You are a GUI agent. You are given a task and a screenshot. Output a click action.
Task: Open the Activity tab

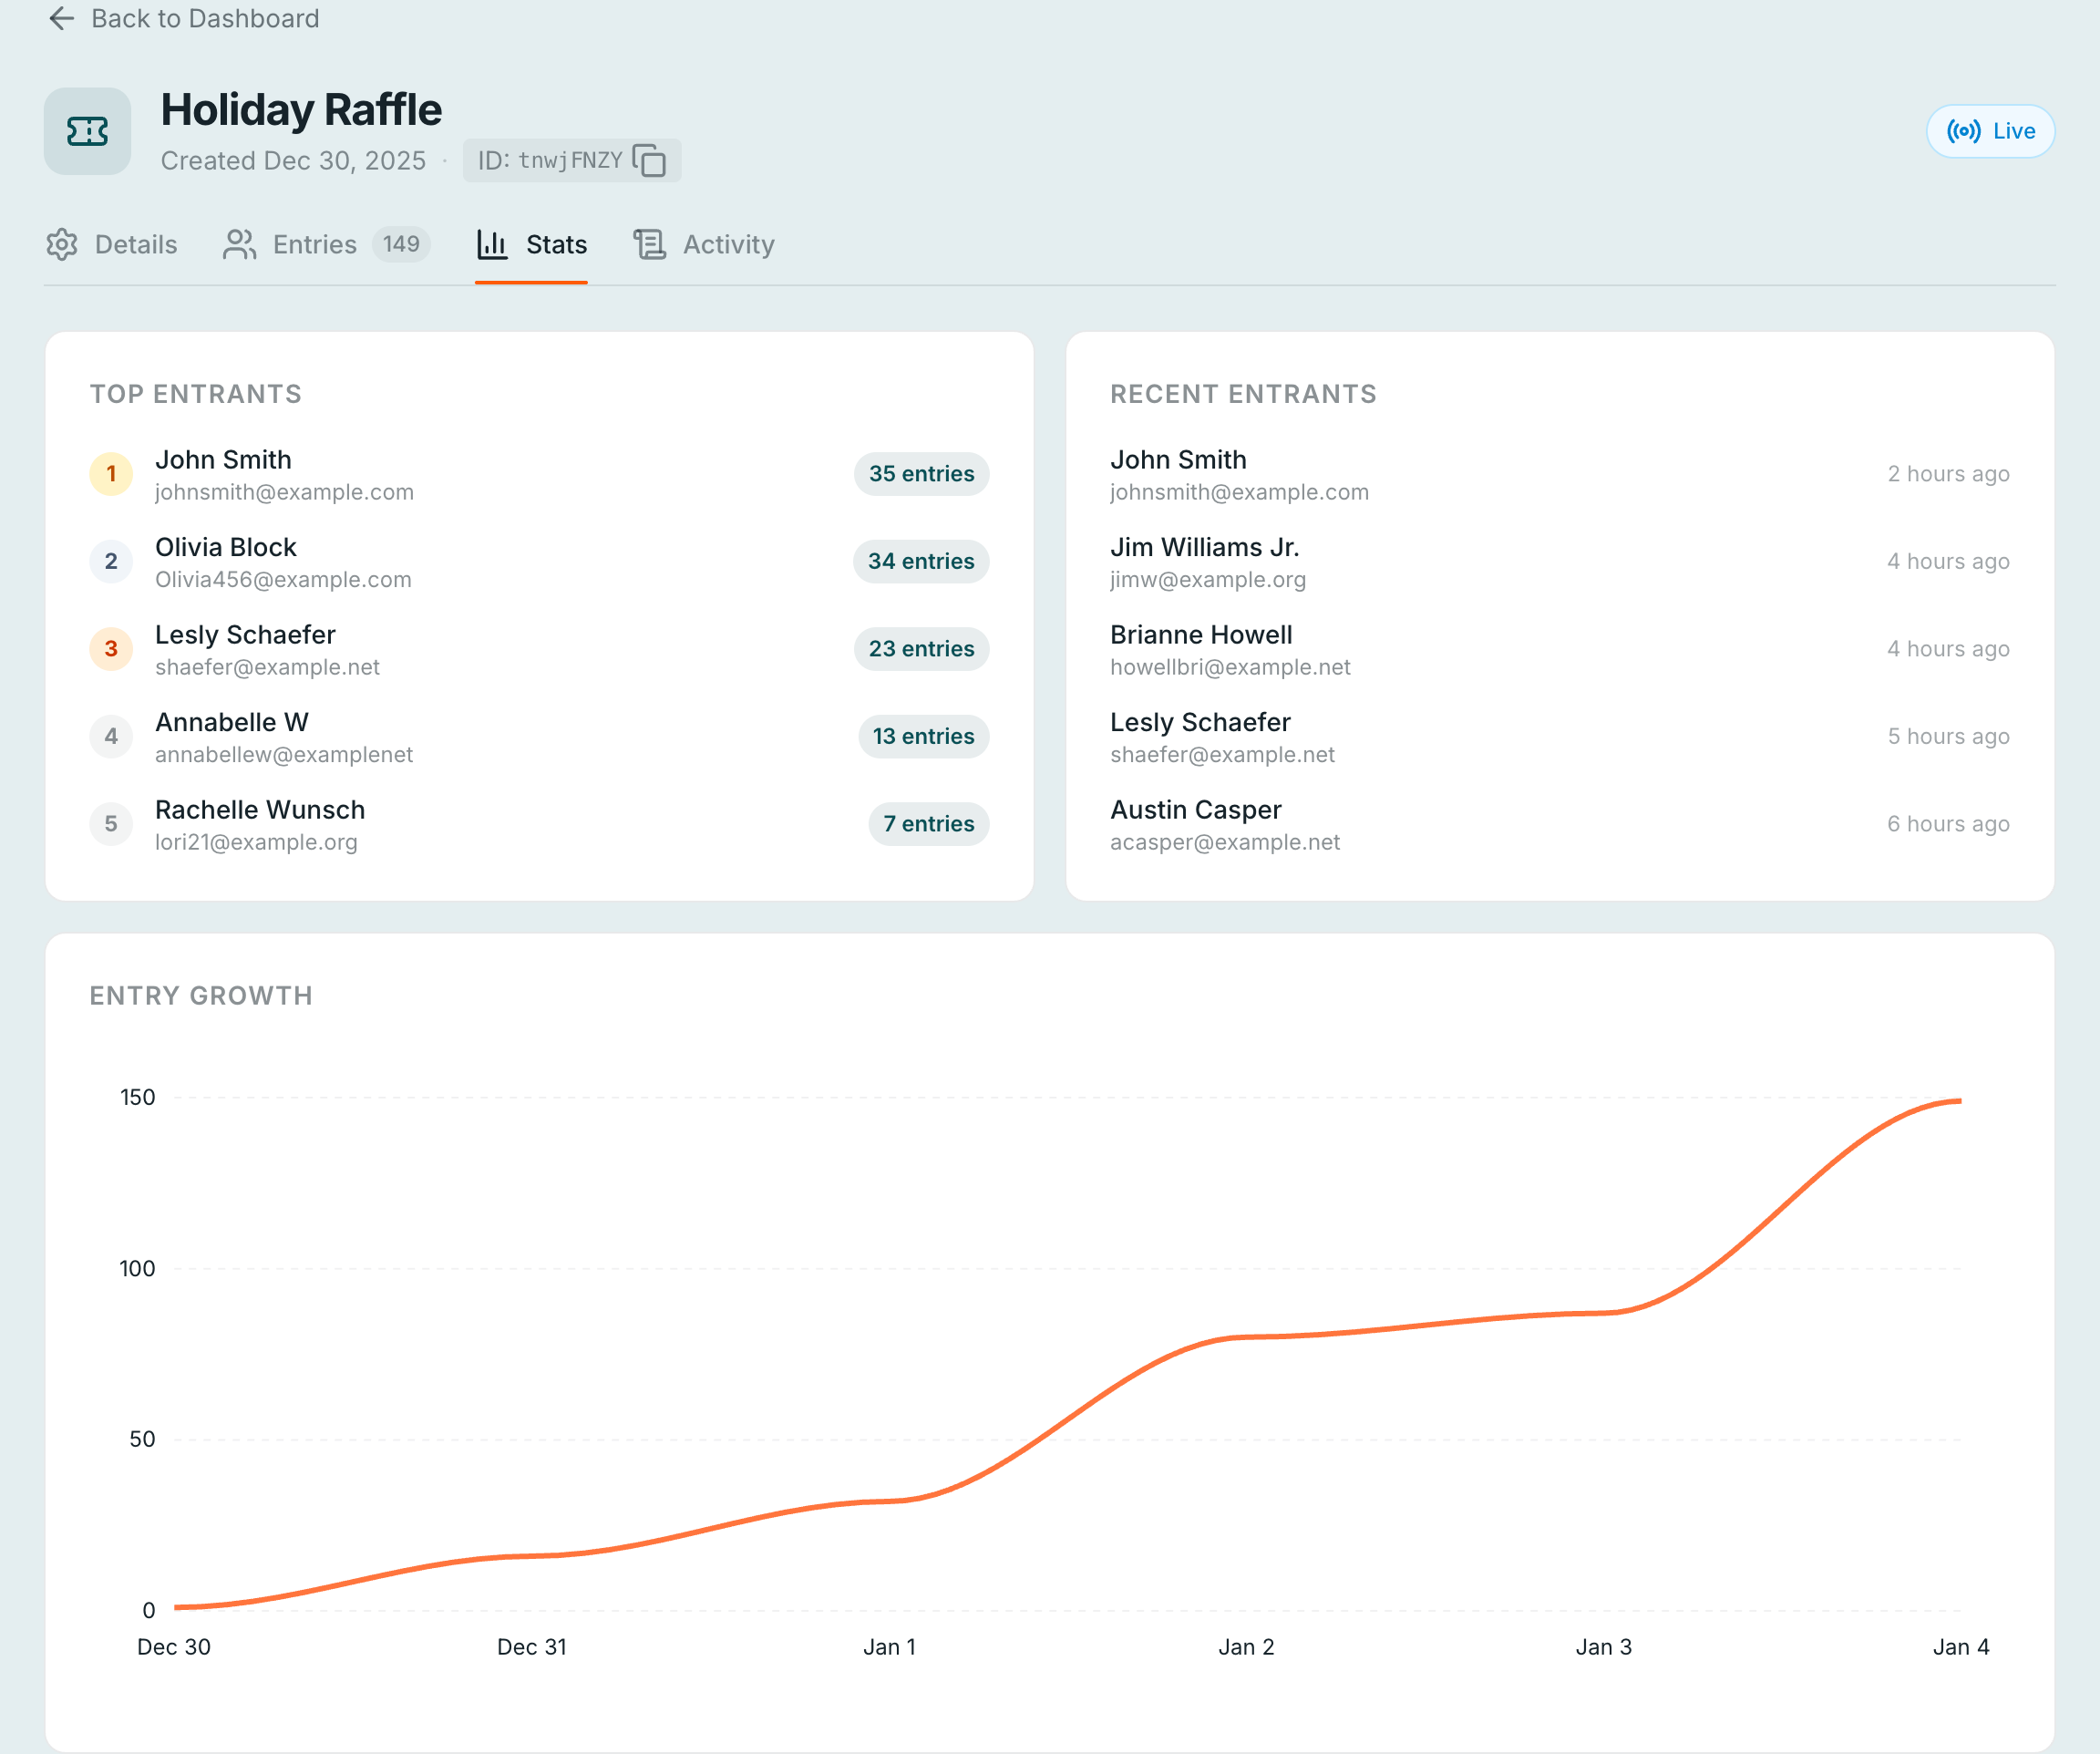pyautogui.click(x=728, y=244)
